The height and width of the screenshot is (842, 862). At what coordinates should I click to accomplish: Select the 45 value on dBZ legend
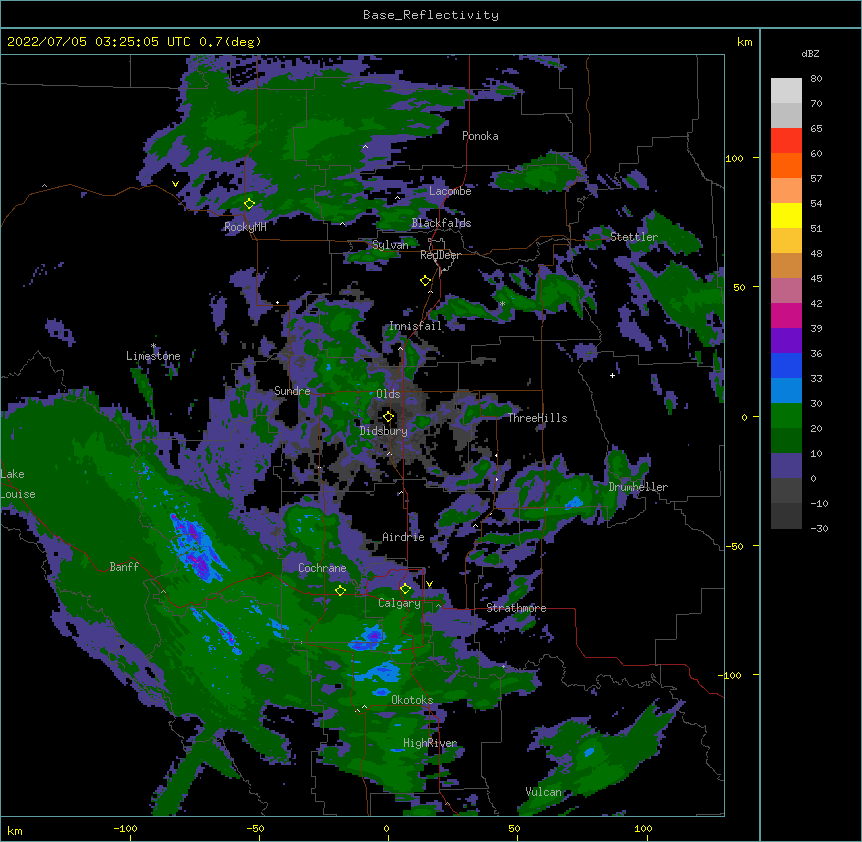pyautogui.click(x=816, y=279)
